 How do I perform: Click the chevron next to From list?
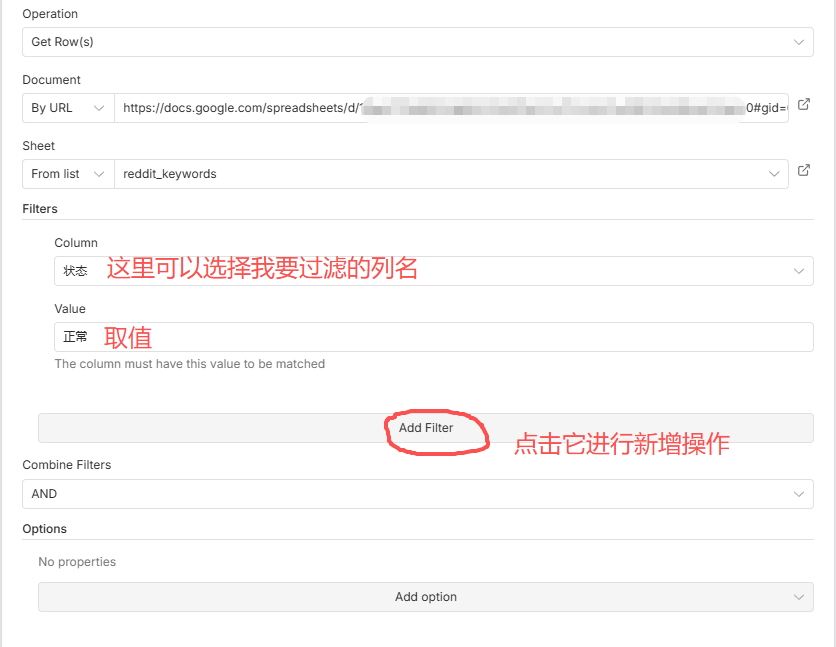coord(98,174)
